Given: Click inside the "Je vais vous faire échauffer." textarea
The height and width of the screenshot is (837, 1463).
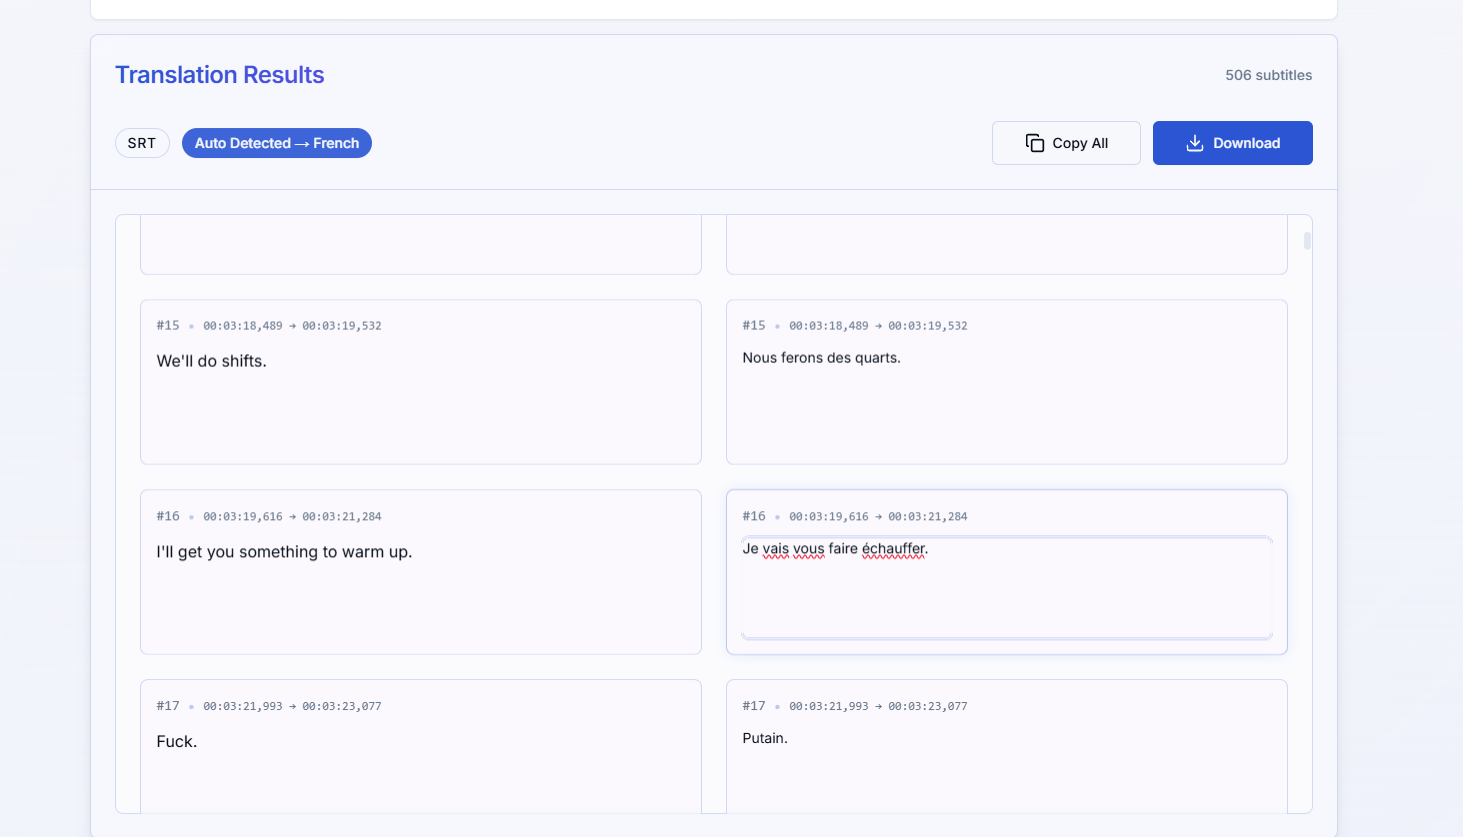Looking at the screenshot, I should [x=1007, y=587].
